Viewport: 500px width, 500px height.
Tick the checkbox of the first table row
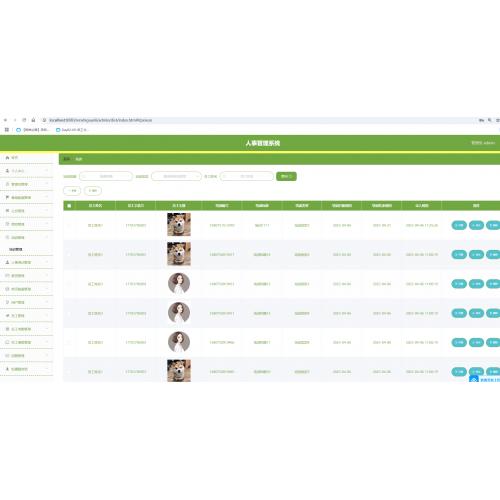(69, 225)
